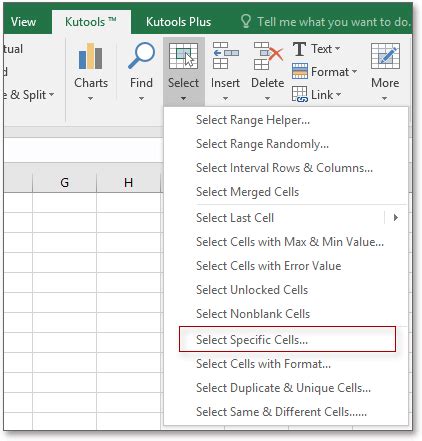Switch to the Kutools Plus tab
Screen dimensions: 422x441
tap(179, 22)
